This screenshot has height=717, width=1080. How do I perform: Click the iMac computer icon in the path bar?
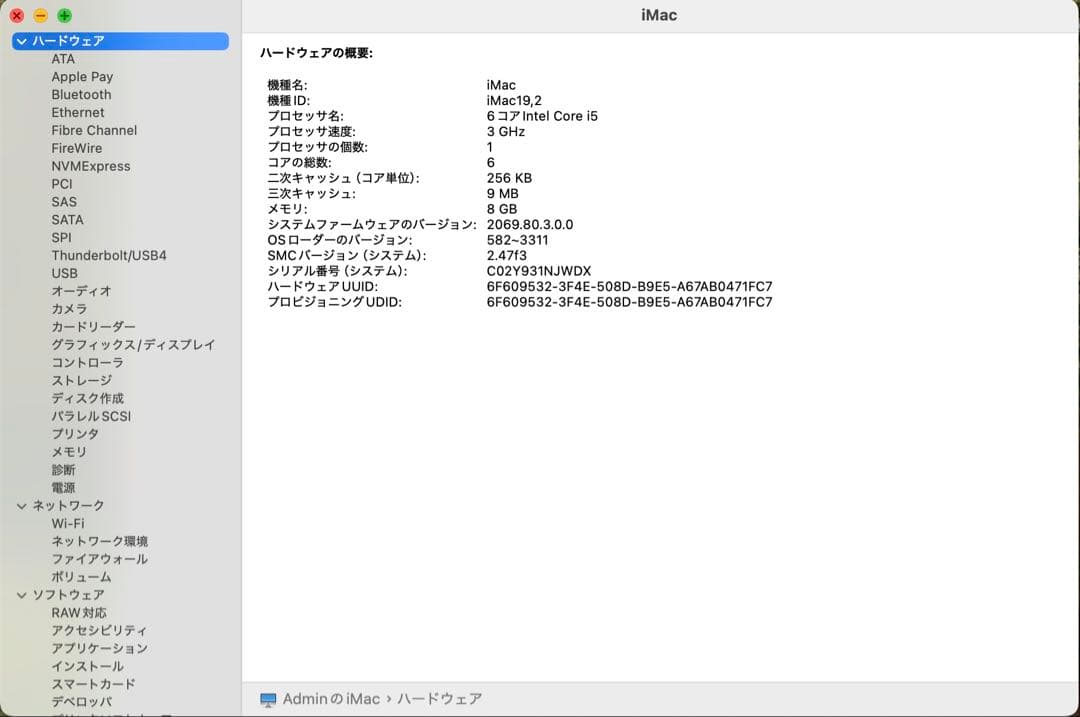(x=266, y=699)
